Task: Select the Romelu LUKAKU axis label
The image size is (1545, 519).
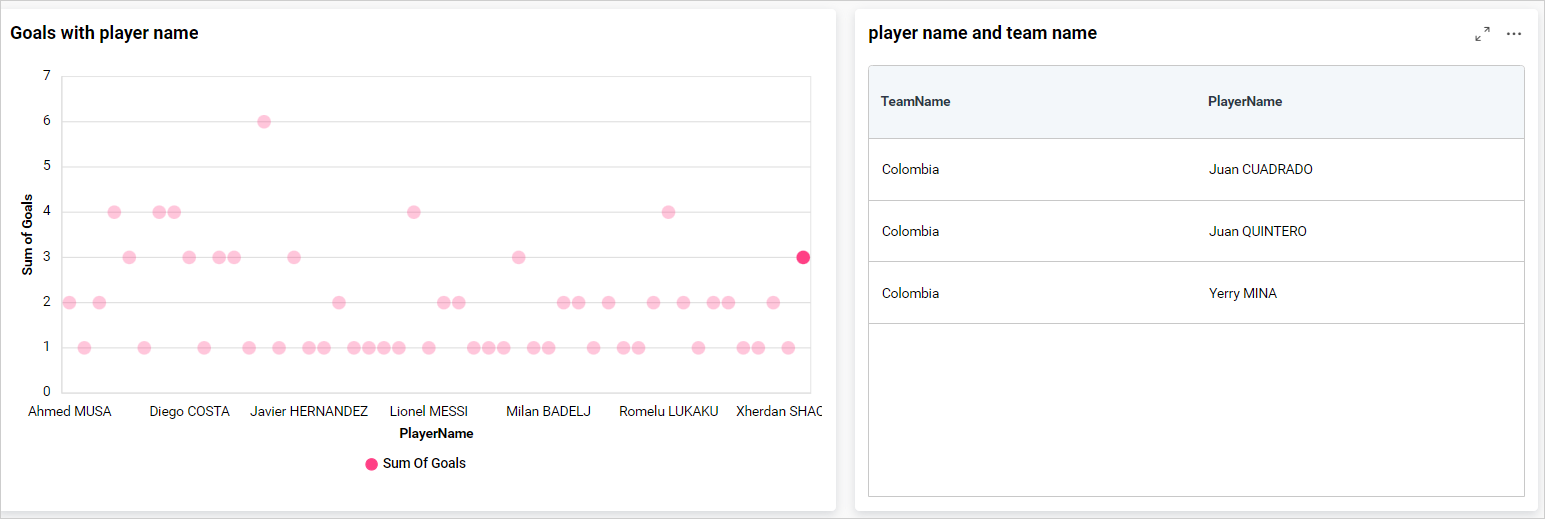Action: point(668,412)
